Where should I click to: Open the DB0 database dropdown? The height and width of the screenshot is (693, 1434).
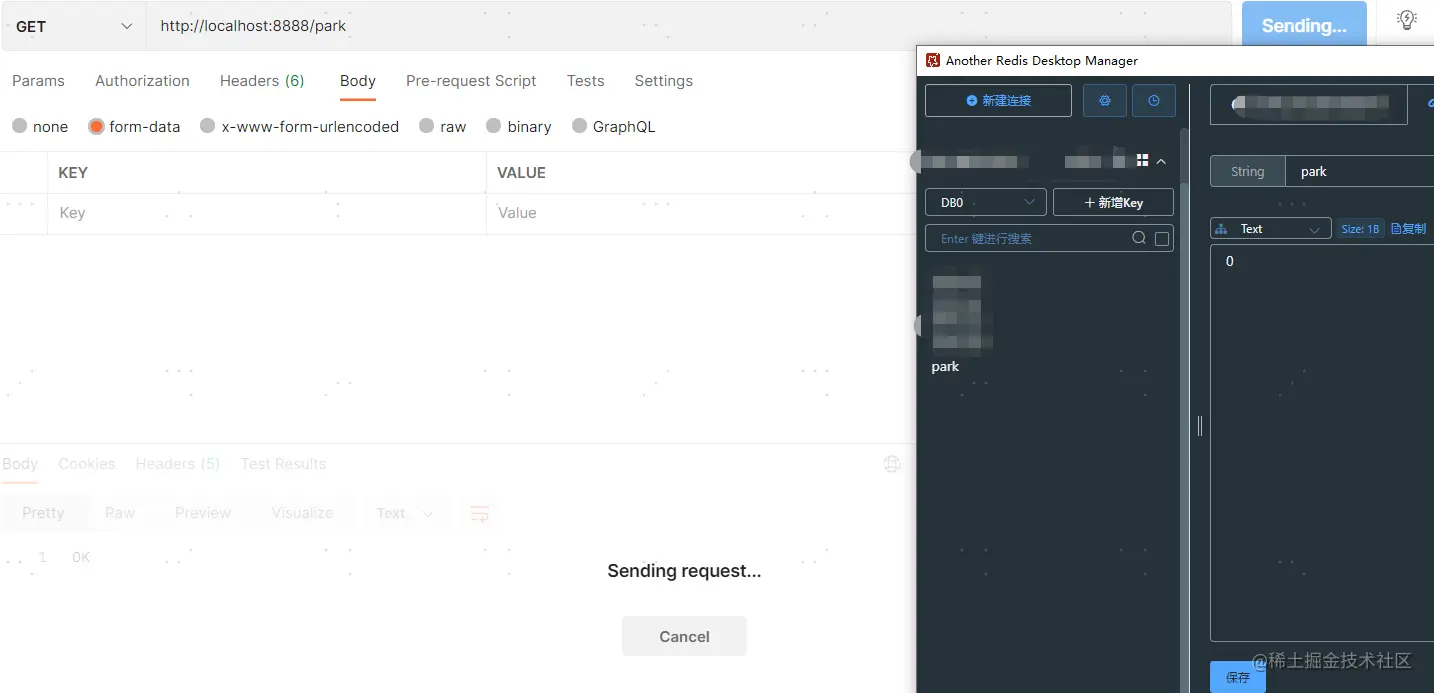click(986, 202)
